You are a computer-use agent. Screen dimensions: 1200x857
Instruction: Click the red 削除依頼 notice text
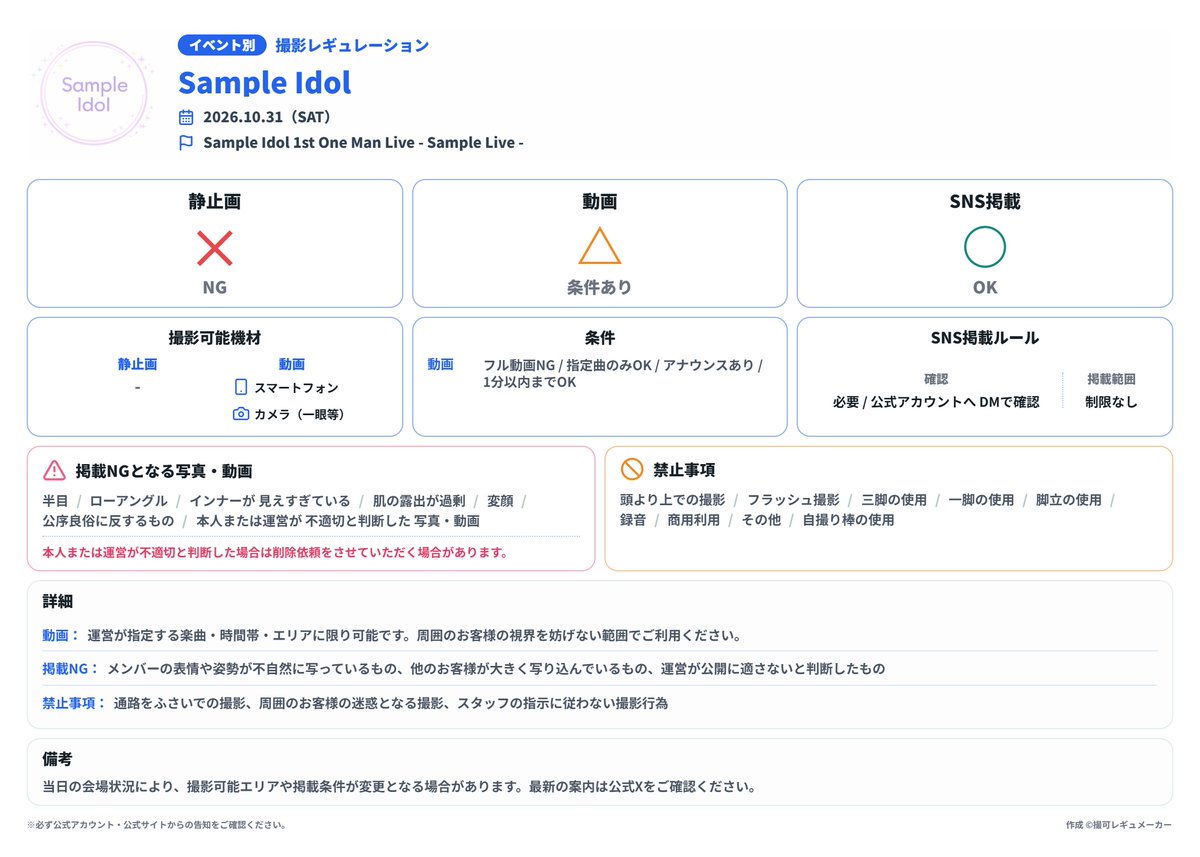click(275, 552)
